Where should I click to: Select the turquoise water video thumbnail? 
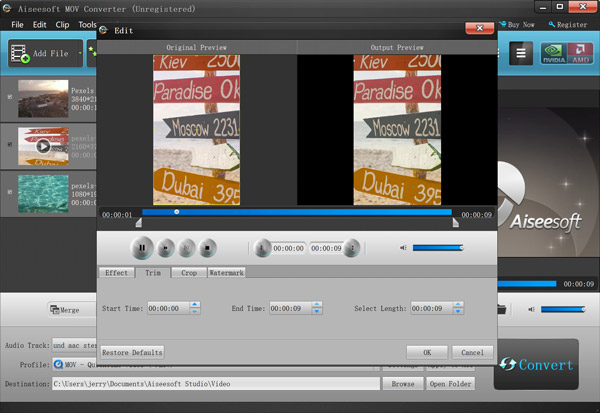43,194
